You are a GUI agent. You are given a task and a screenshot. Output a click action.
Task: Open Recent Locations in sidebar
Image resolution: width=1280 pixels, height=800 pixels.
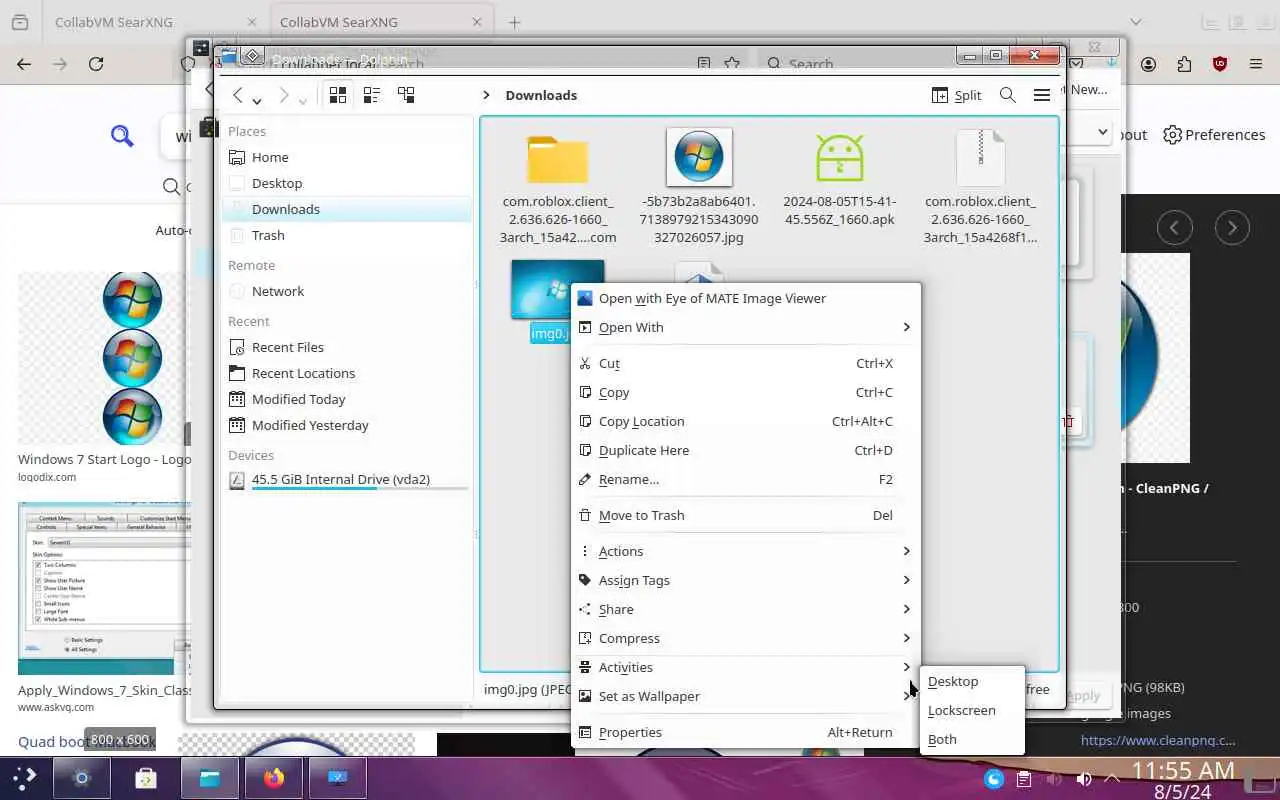346,373
